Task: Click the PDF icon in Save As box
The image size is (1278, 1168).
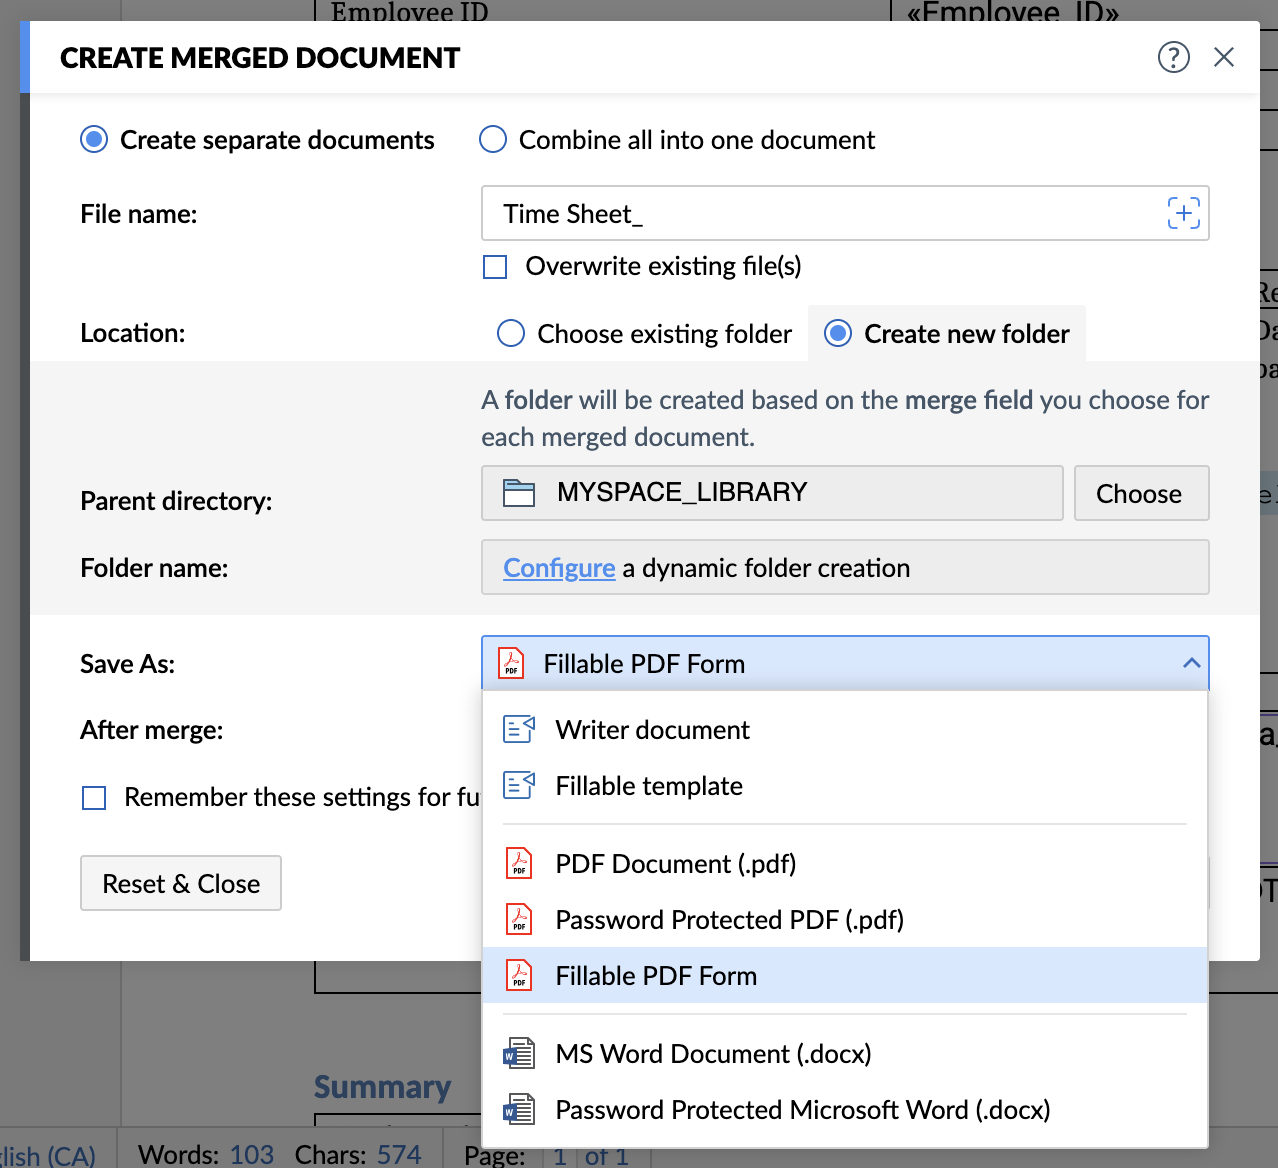Action: tap(511, 664)
